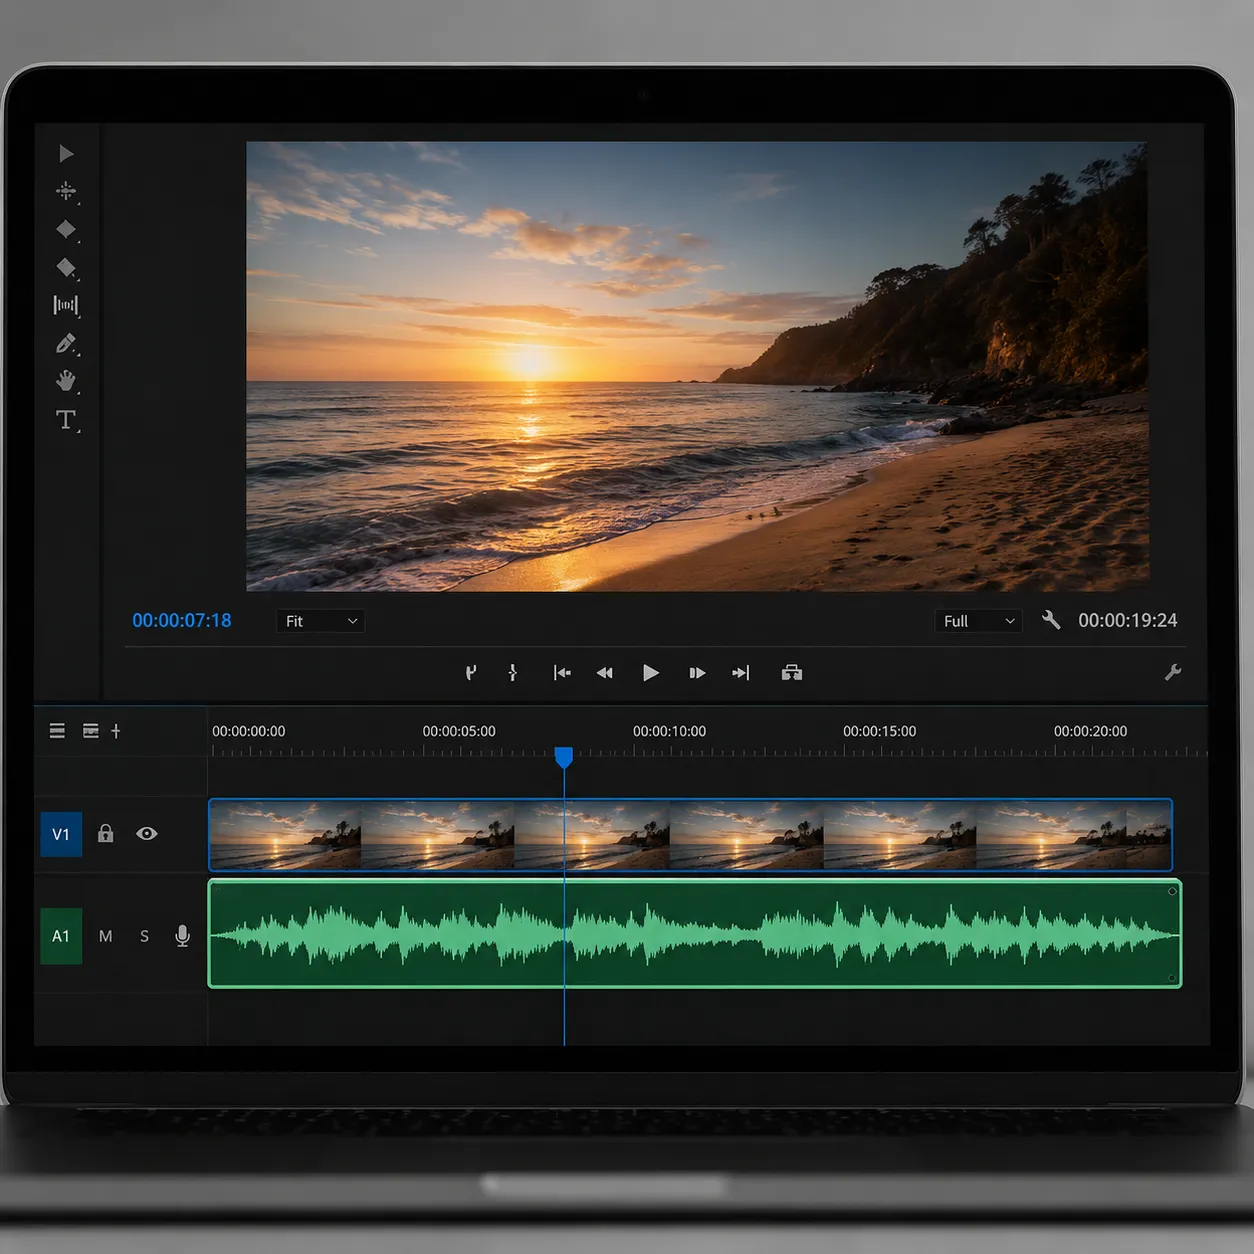Select the Slip tool icon

[x=66, y=305]
